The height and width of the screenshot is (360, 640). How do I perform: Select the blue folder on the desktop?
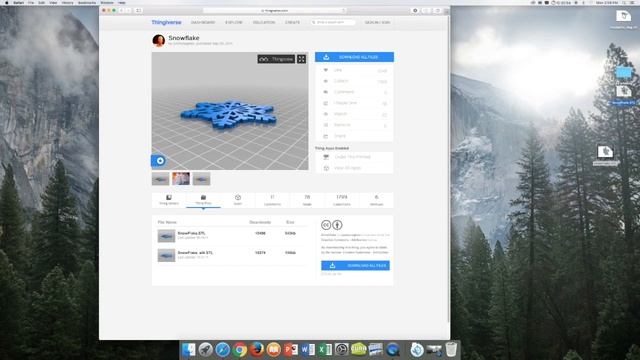[624, 73]
